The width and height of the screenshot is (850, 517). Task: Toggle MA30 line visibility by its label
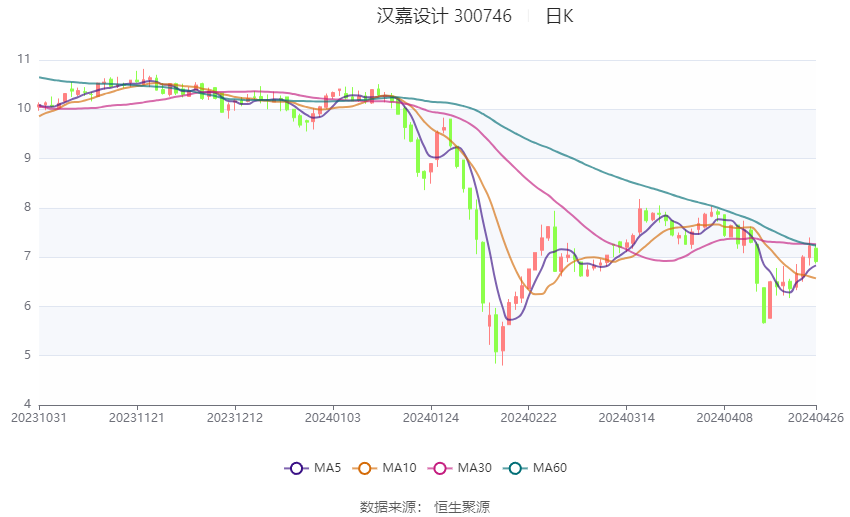(x=474, y=468)
